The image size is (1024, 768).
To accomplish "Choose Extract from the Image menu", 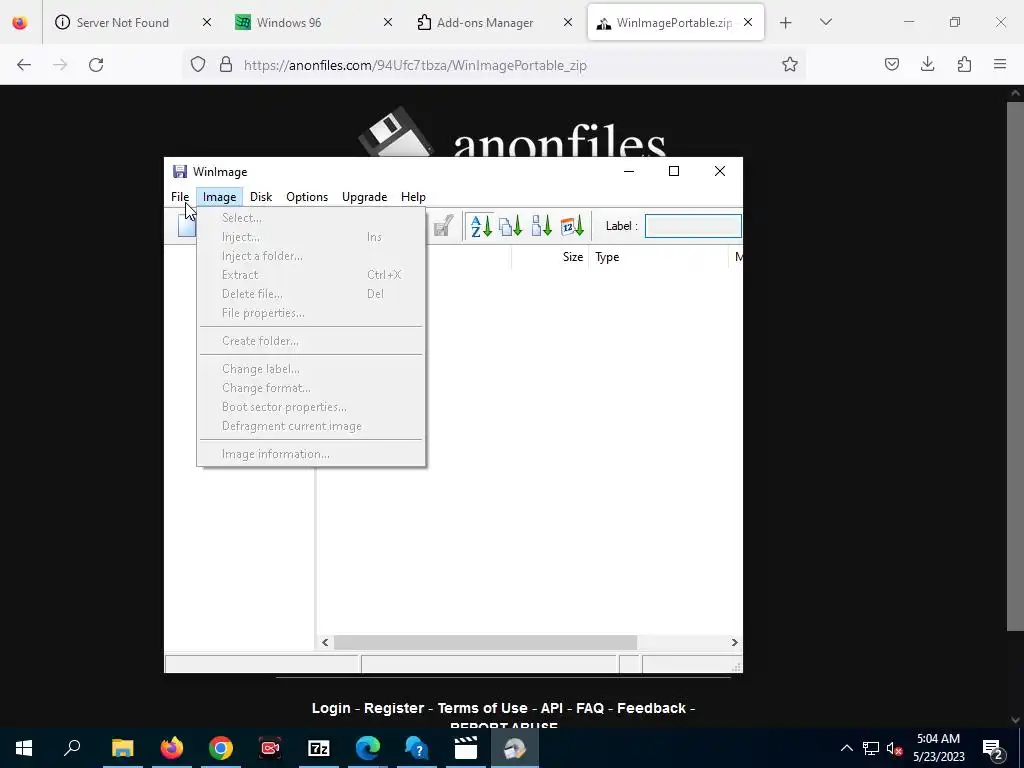I will (x=312, y=275).
